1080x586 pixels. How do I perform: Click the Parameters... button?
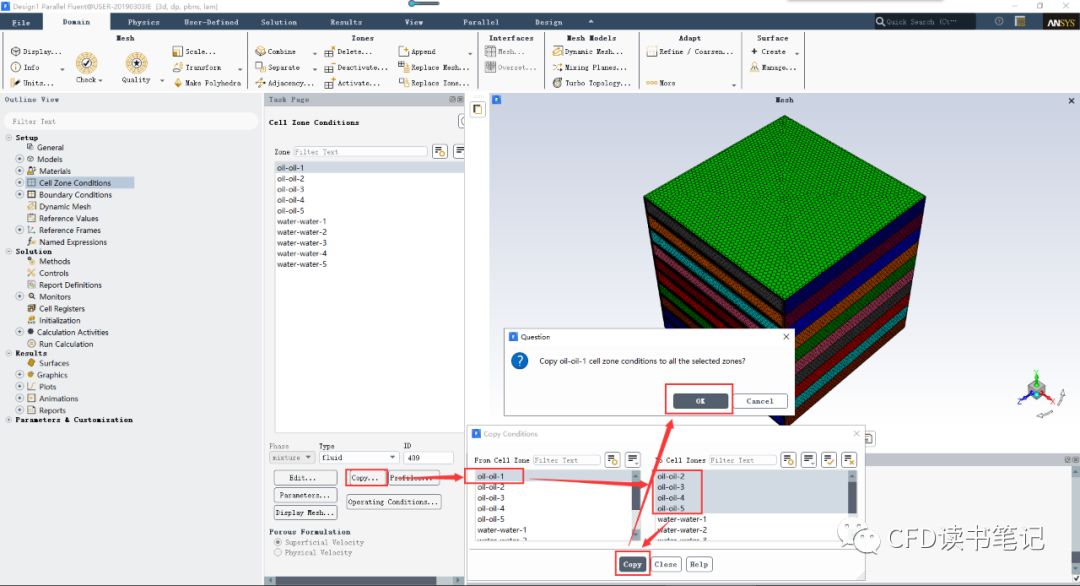305,495
